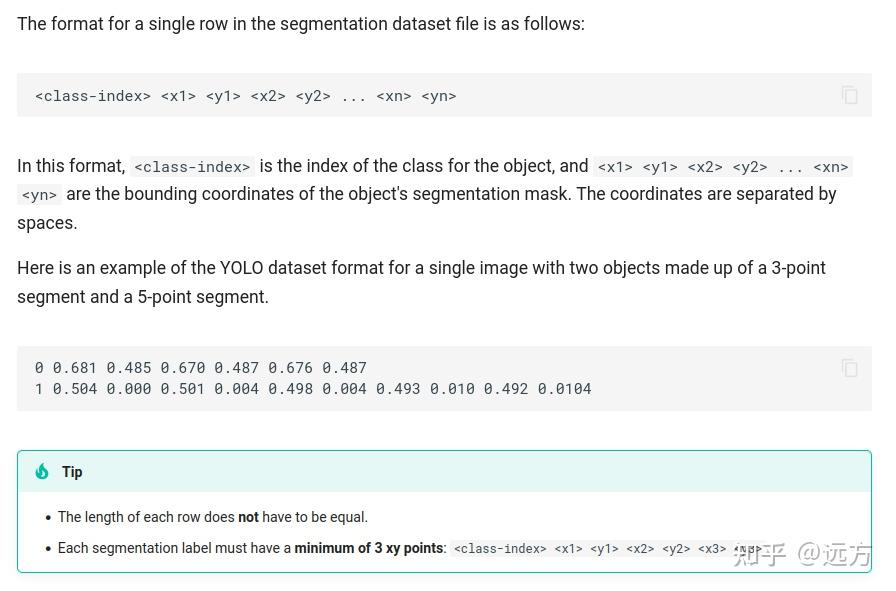Click the @远方 username watermark

click(835, 554)
